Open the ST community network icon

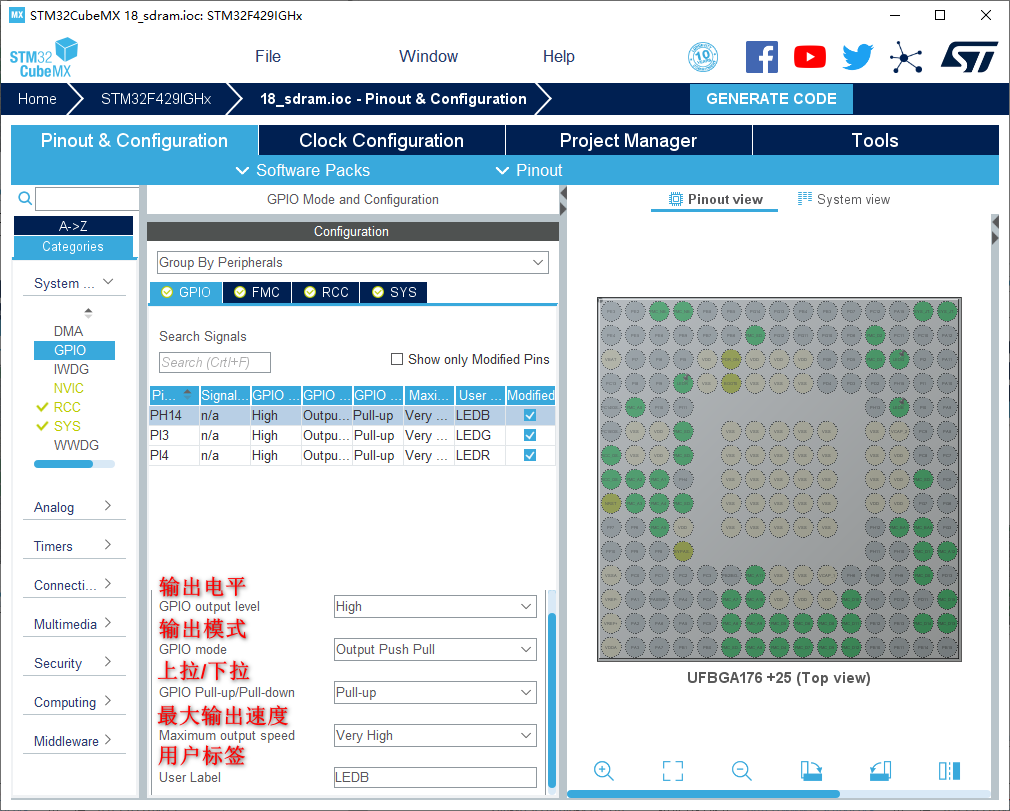pyautogui.click(x=906, y=57)
